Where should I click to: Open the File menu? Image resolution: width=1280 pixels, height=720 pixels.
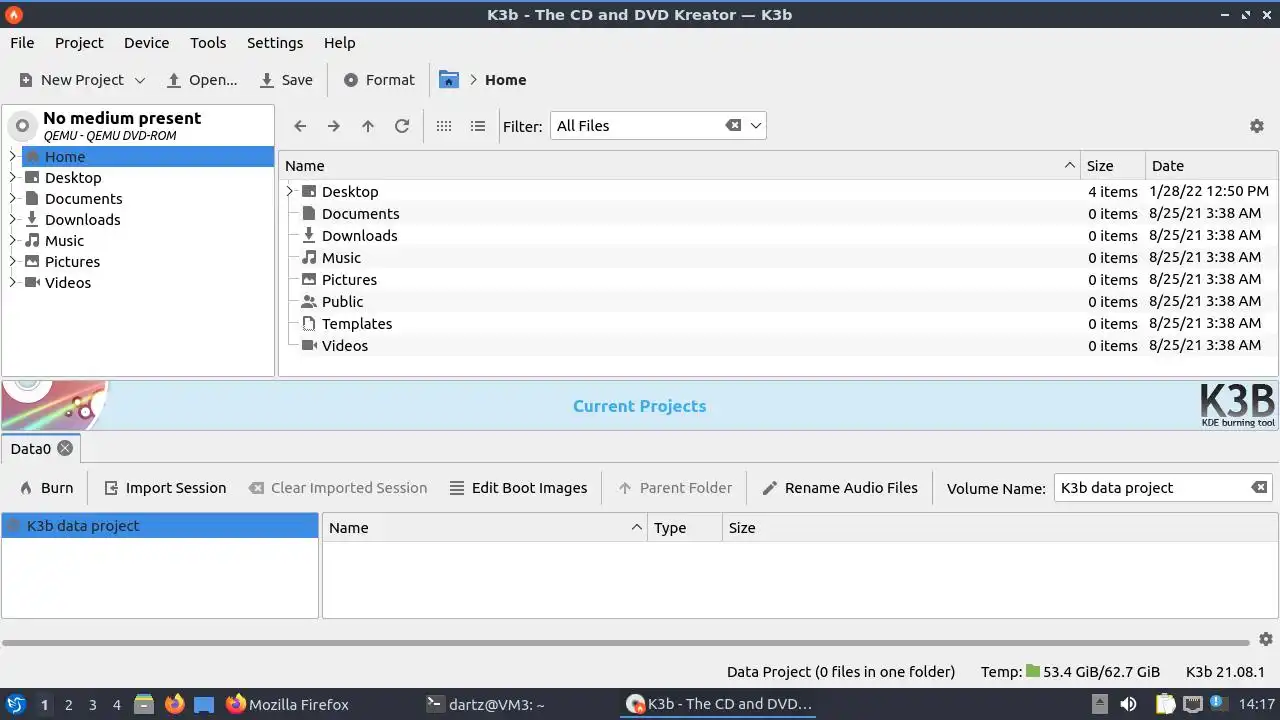coord(22,43)
